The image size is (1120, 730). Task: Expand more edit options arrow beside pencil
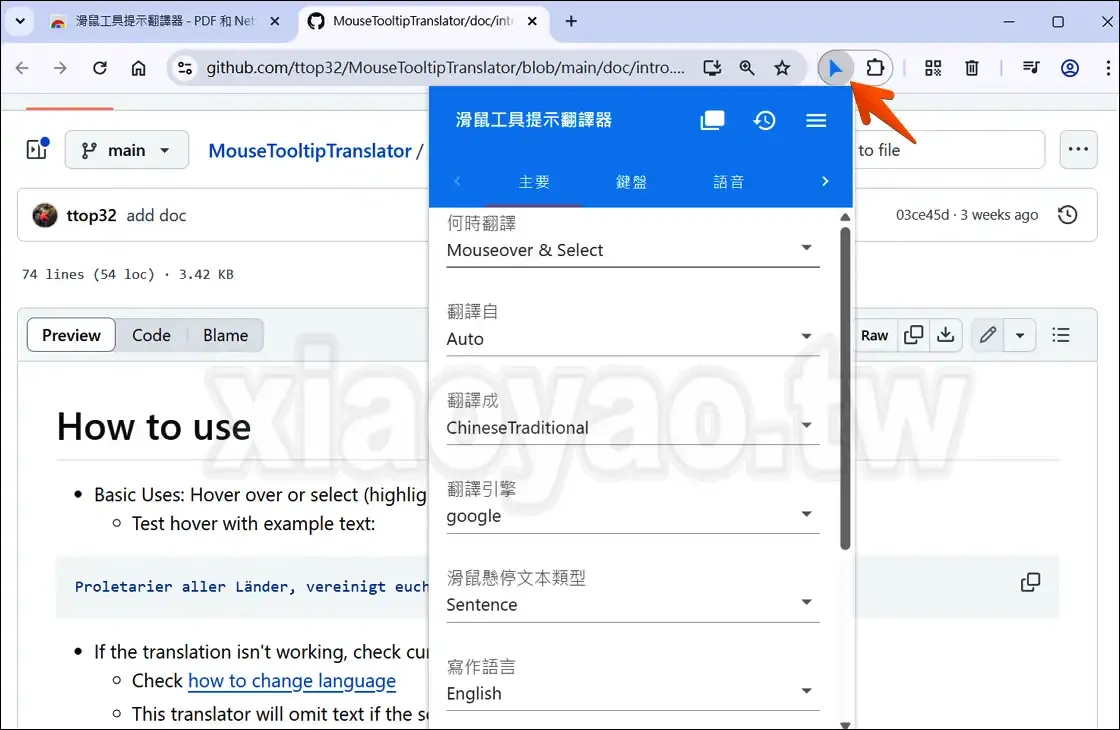[x=1020, y=335]
